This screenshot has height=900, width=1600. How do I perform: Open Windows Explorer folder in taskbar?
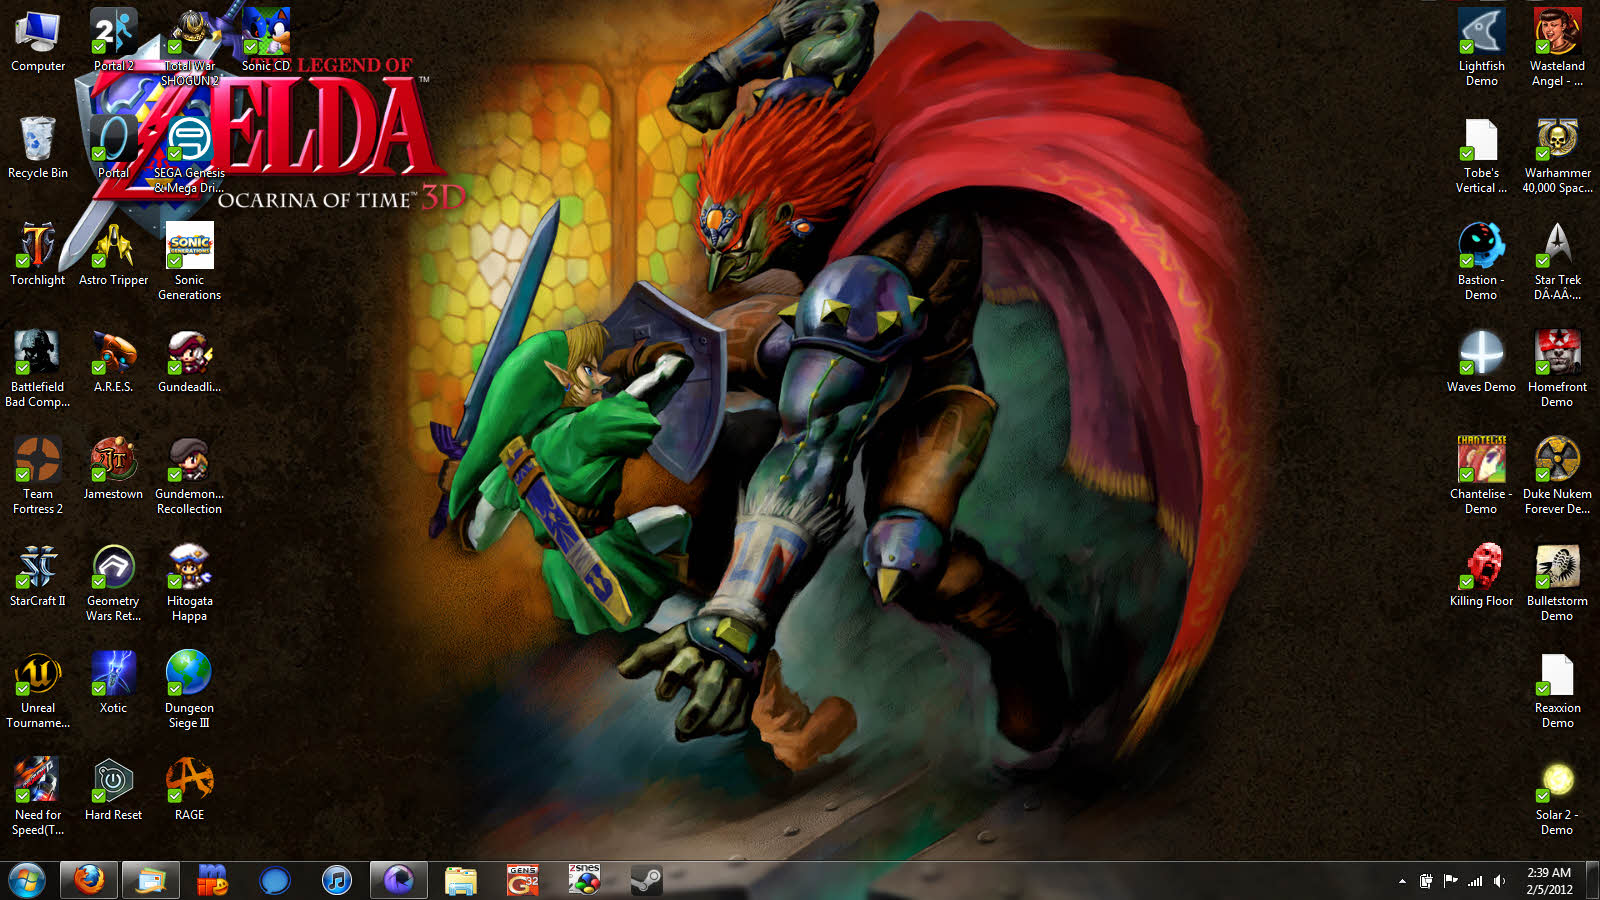click(x=461, y=880)
